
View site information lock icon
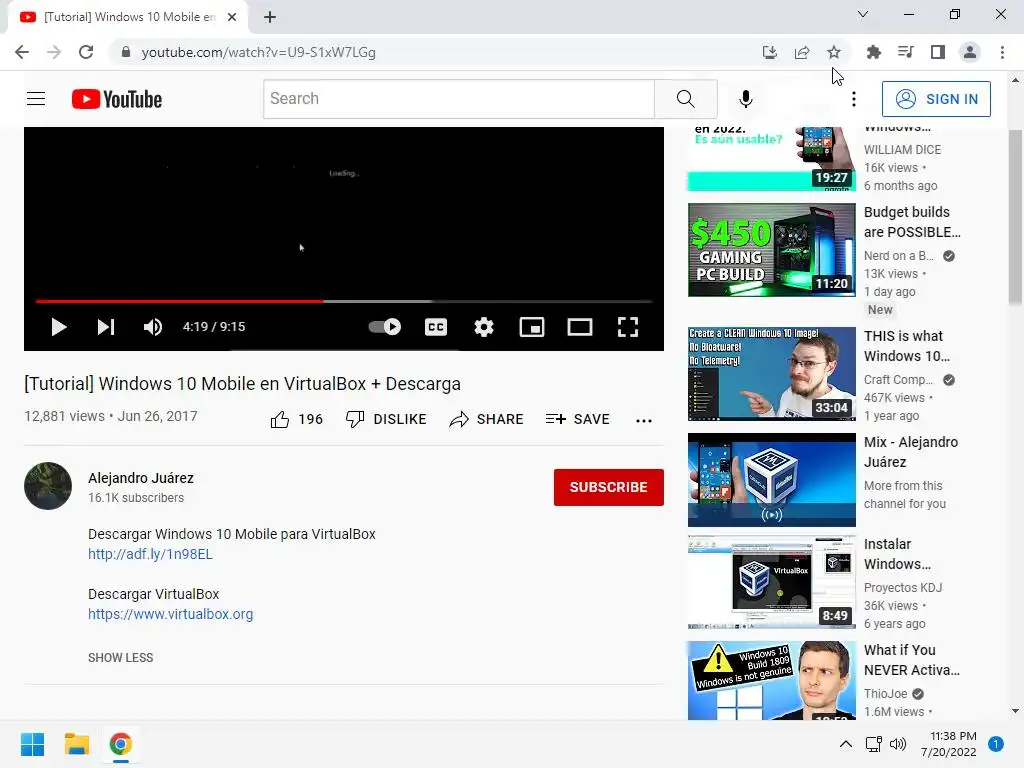[126, 52]
